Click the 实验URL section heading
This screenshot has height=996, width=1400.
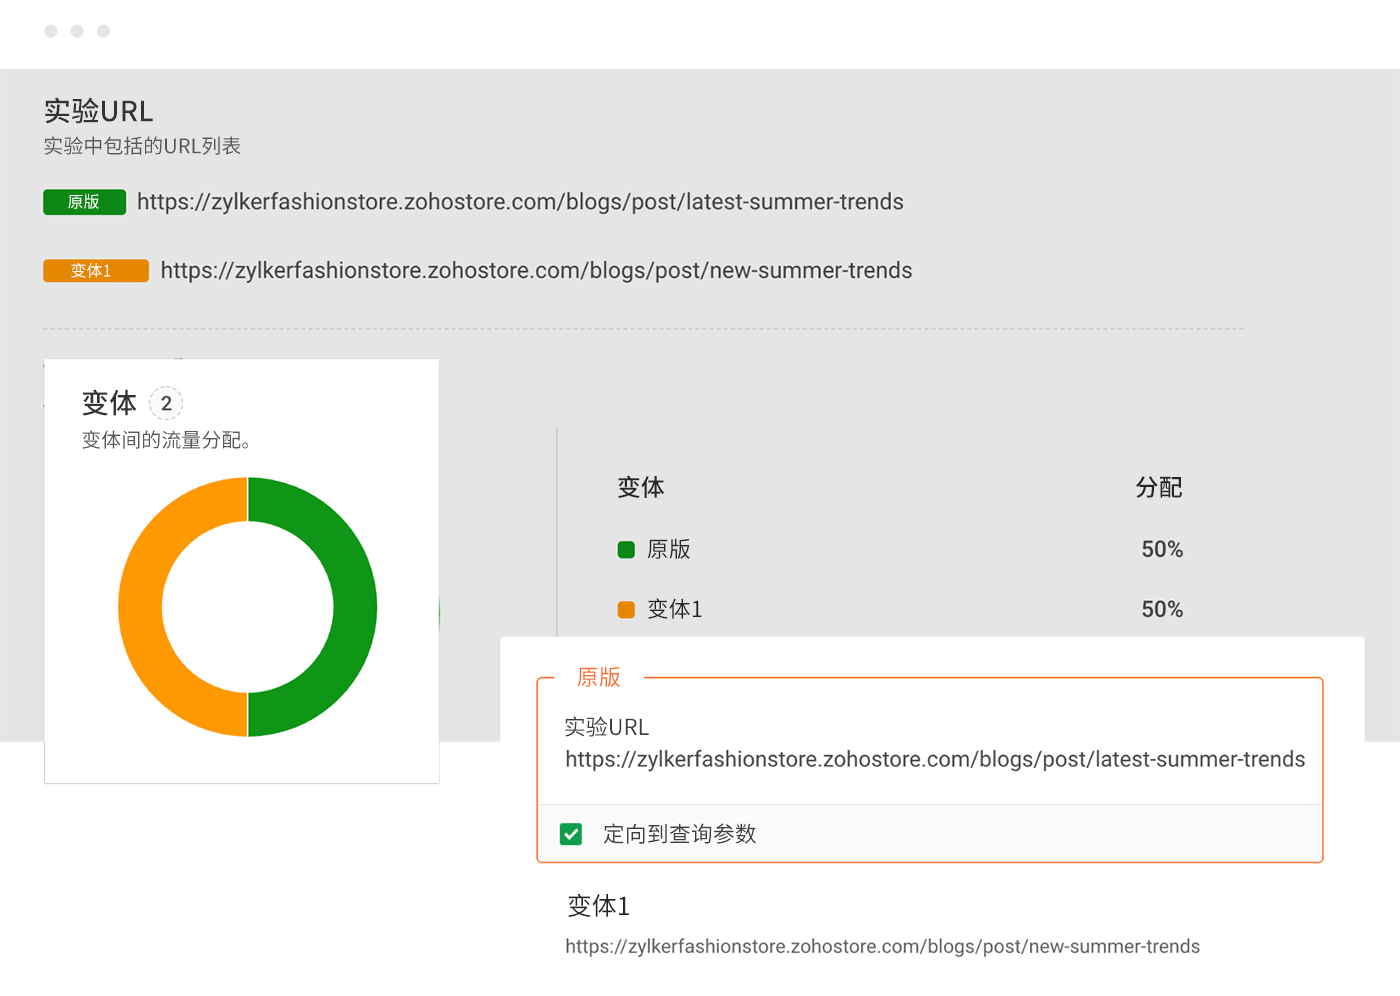point(99,111)
